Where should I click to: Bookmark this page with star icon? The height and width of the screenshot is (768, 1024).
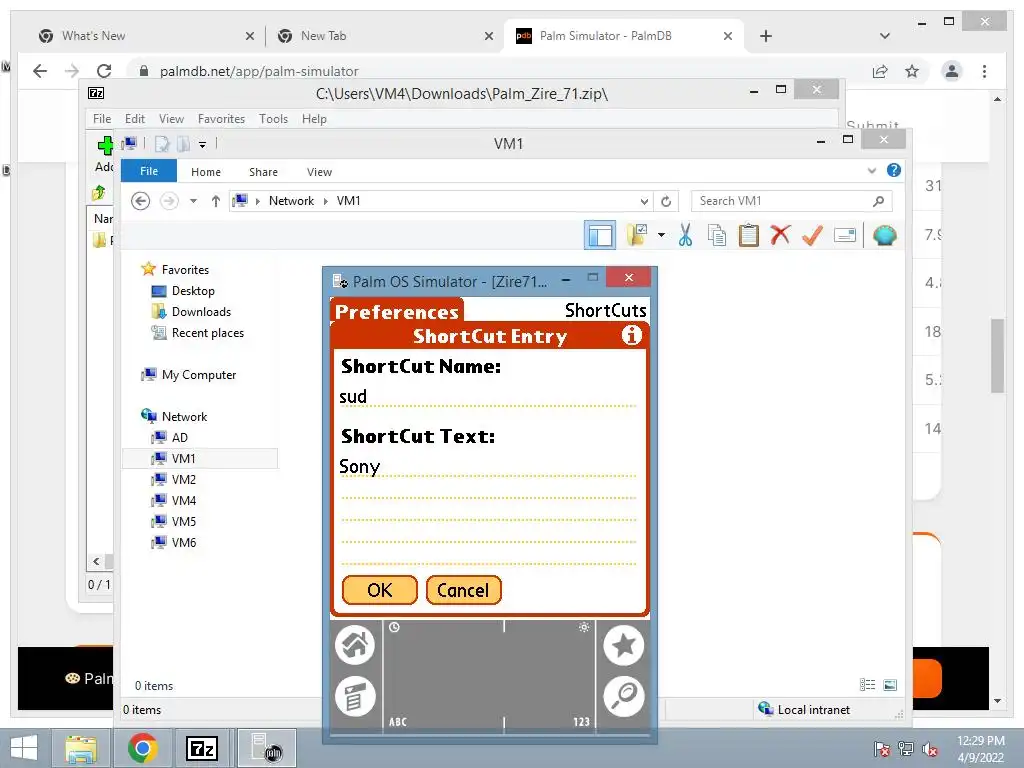(x=912, y=71)
